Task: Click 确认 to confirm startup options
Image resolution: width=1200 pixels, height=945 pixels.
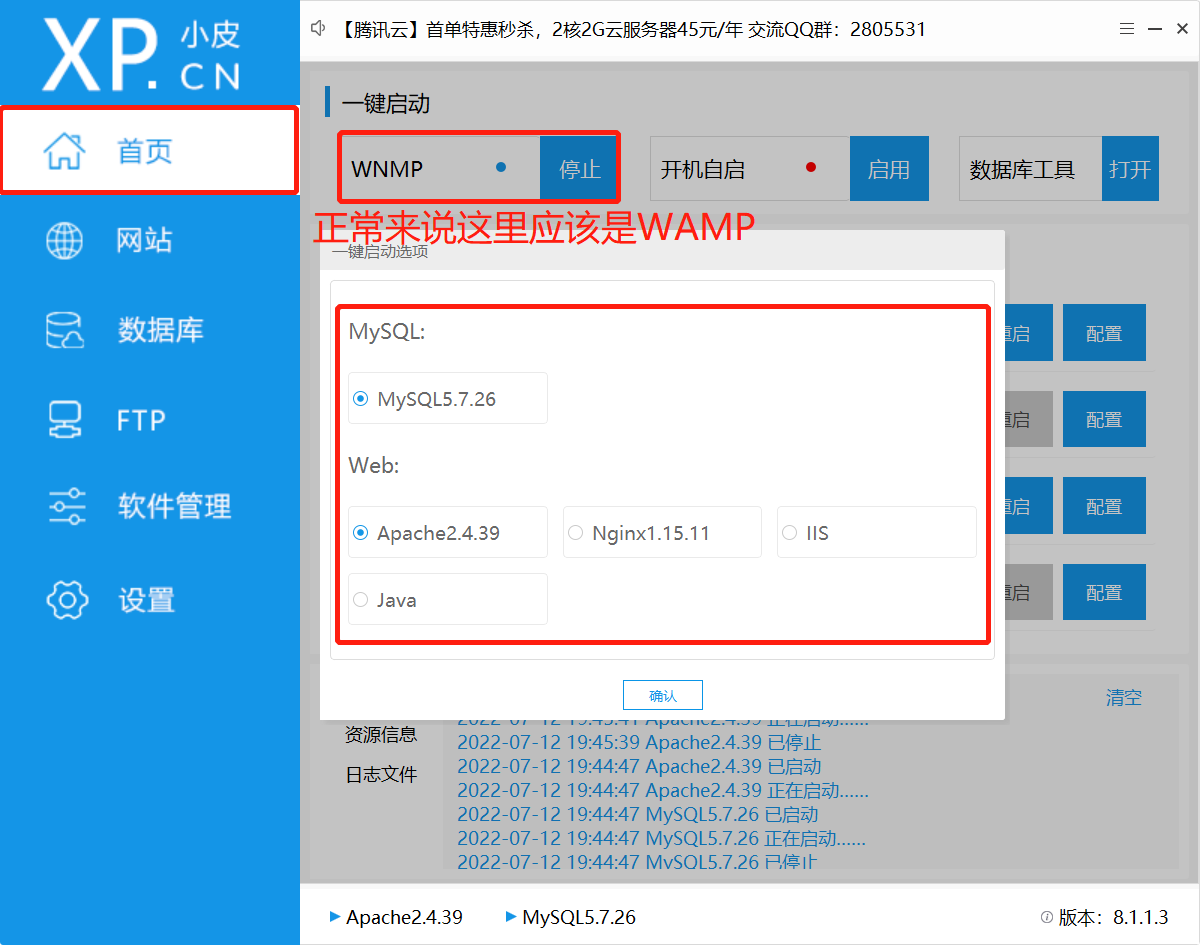Action: [x=662, y=694]
